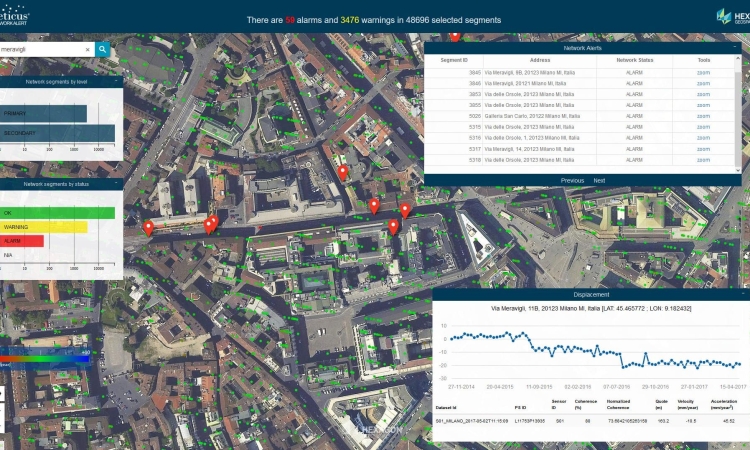This screenshot has height=450, width=750.
Task: Select the westernmost red alarm pin
Action: (x=149, y=228)
